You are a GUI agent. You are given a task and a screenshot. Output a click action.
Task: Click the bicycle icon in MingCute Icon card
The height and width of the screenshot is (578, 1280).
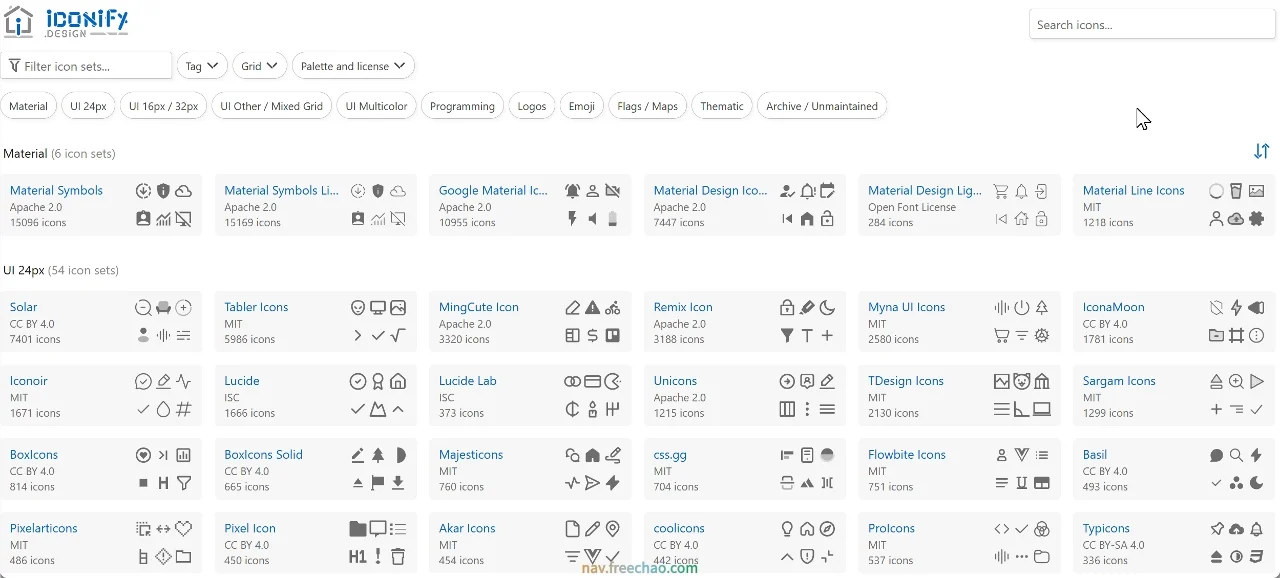(612, 308)
